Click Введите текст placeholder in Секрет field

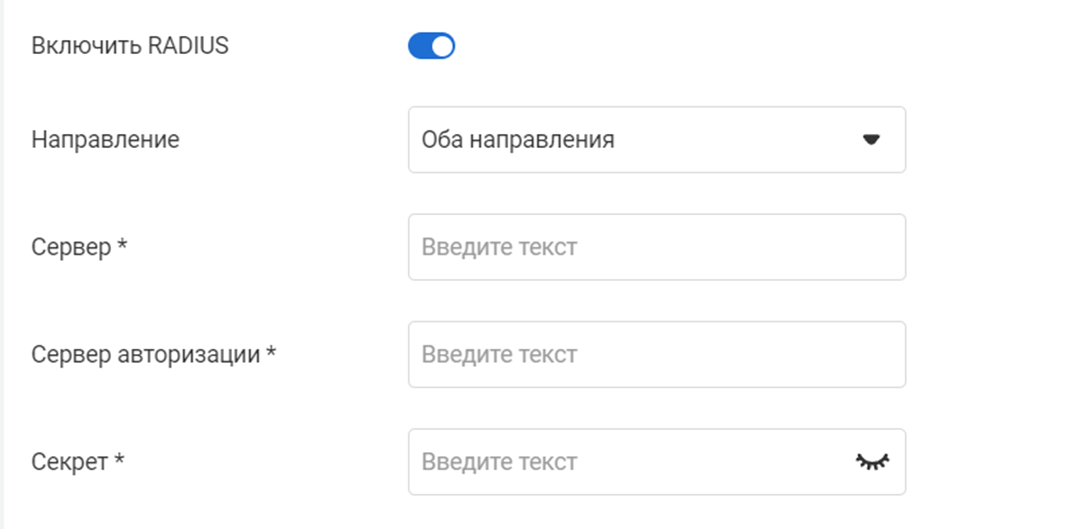point(499,462)
